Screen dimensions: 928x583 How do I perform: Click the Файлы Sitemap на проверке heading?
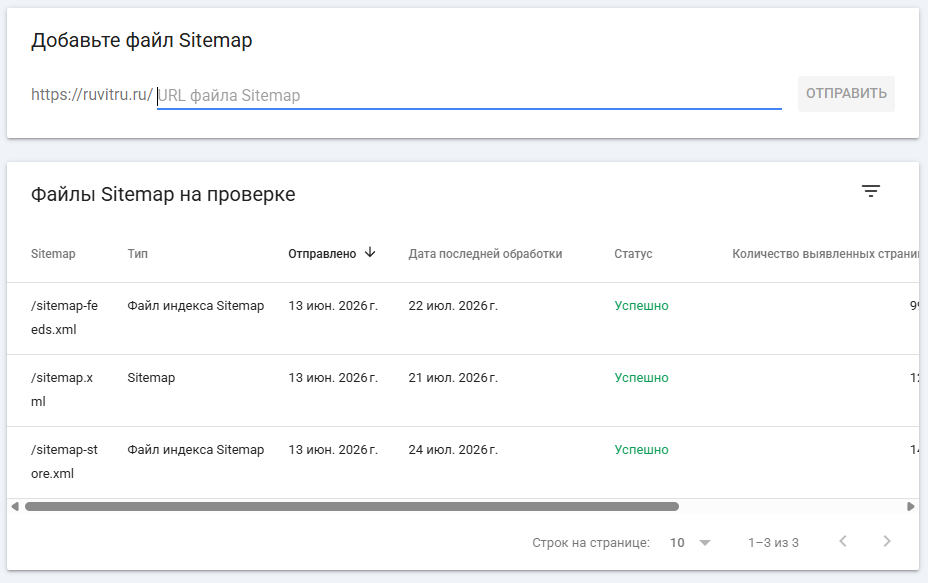pos(163,194)
